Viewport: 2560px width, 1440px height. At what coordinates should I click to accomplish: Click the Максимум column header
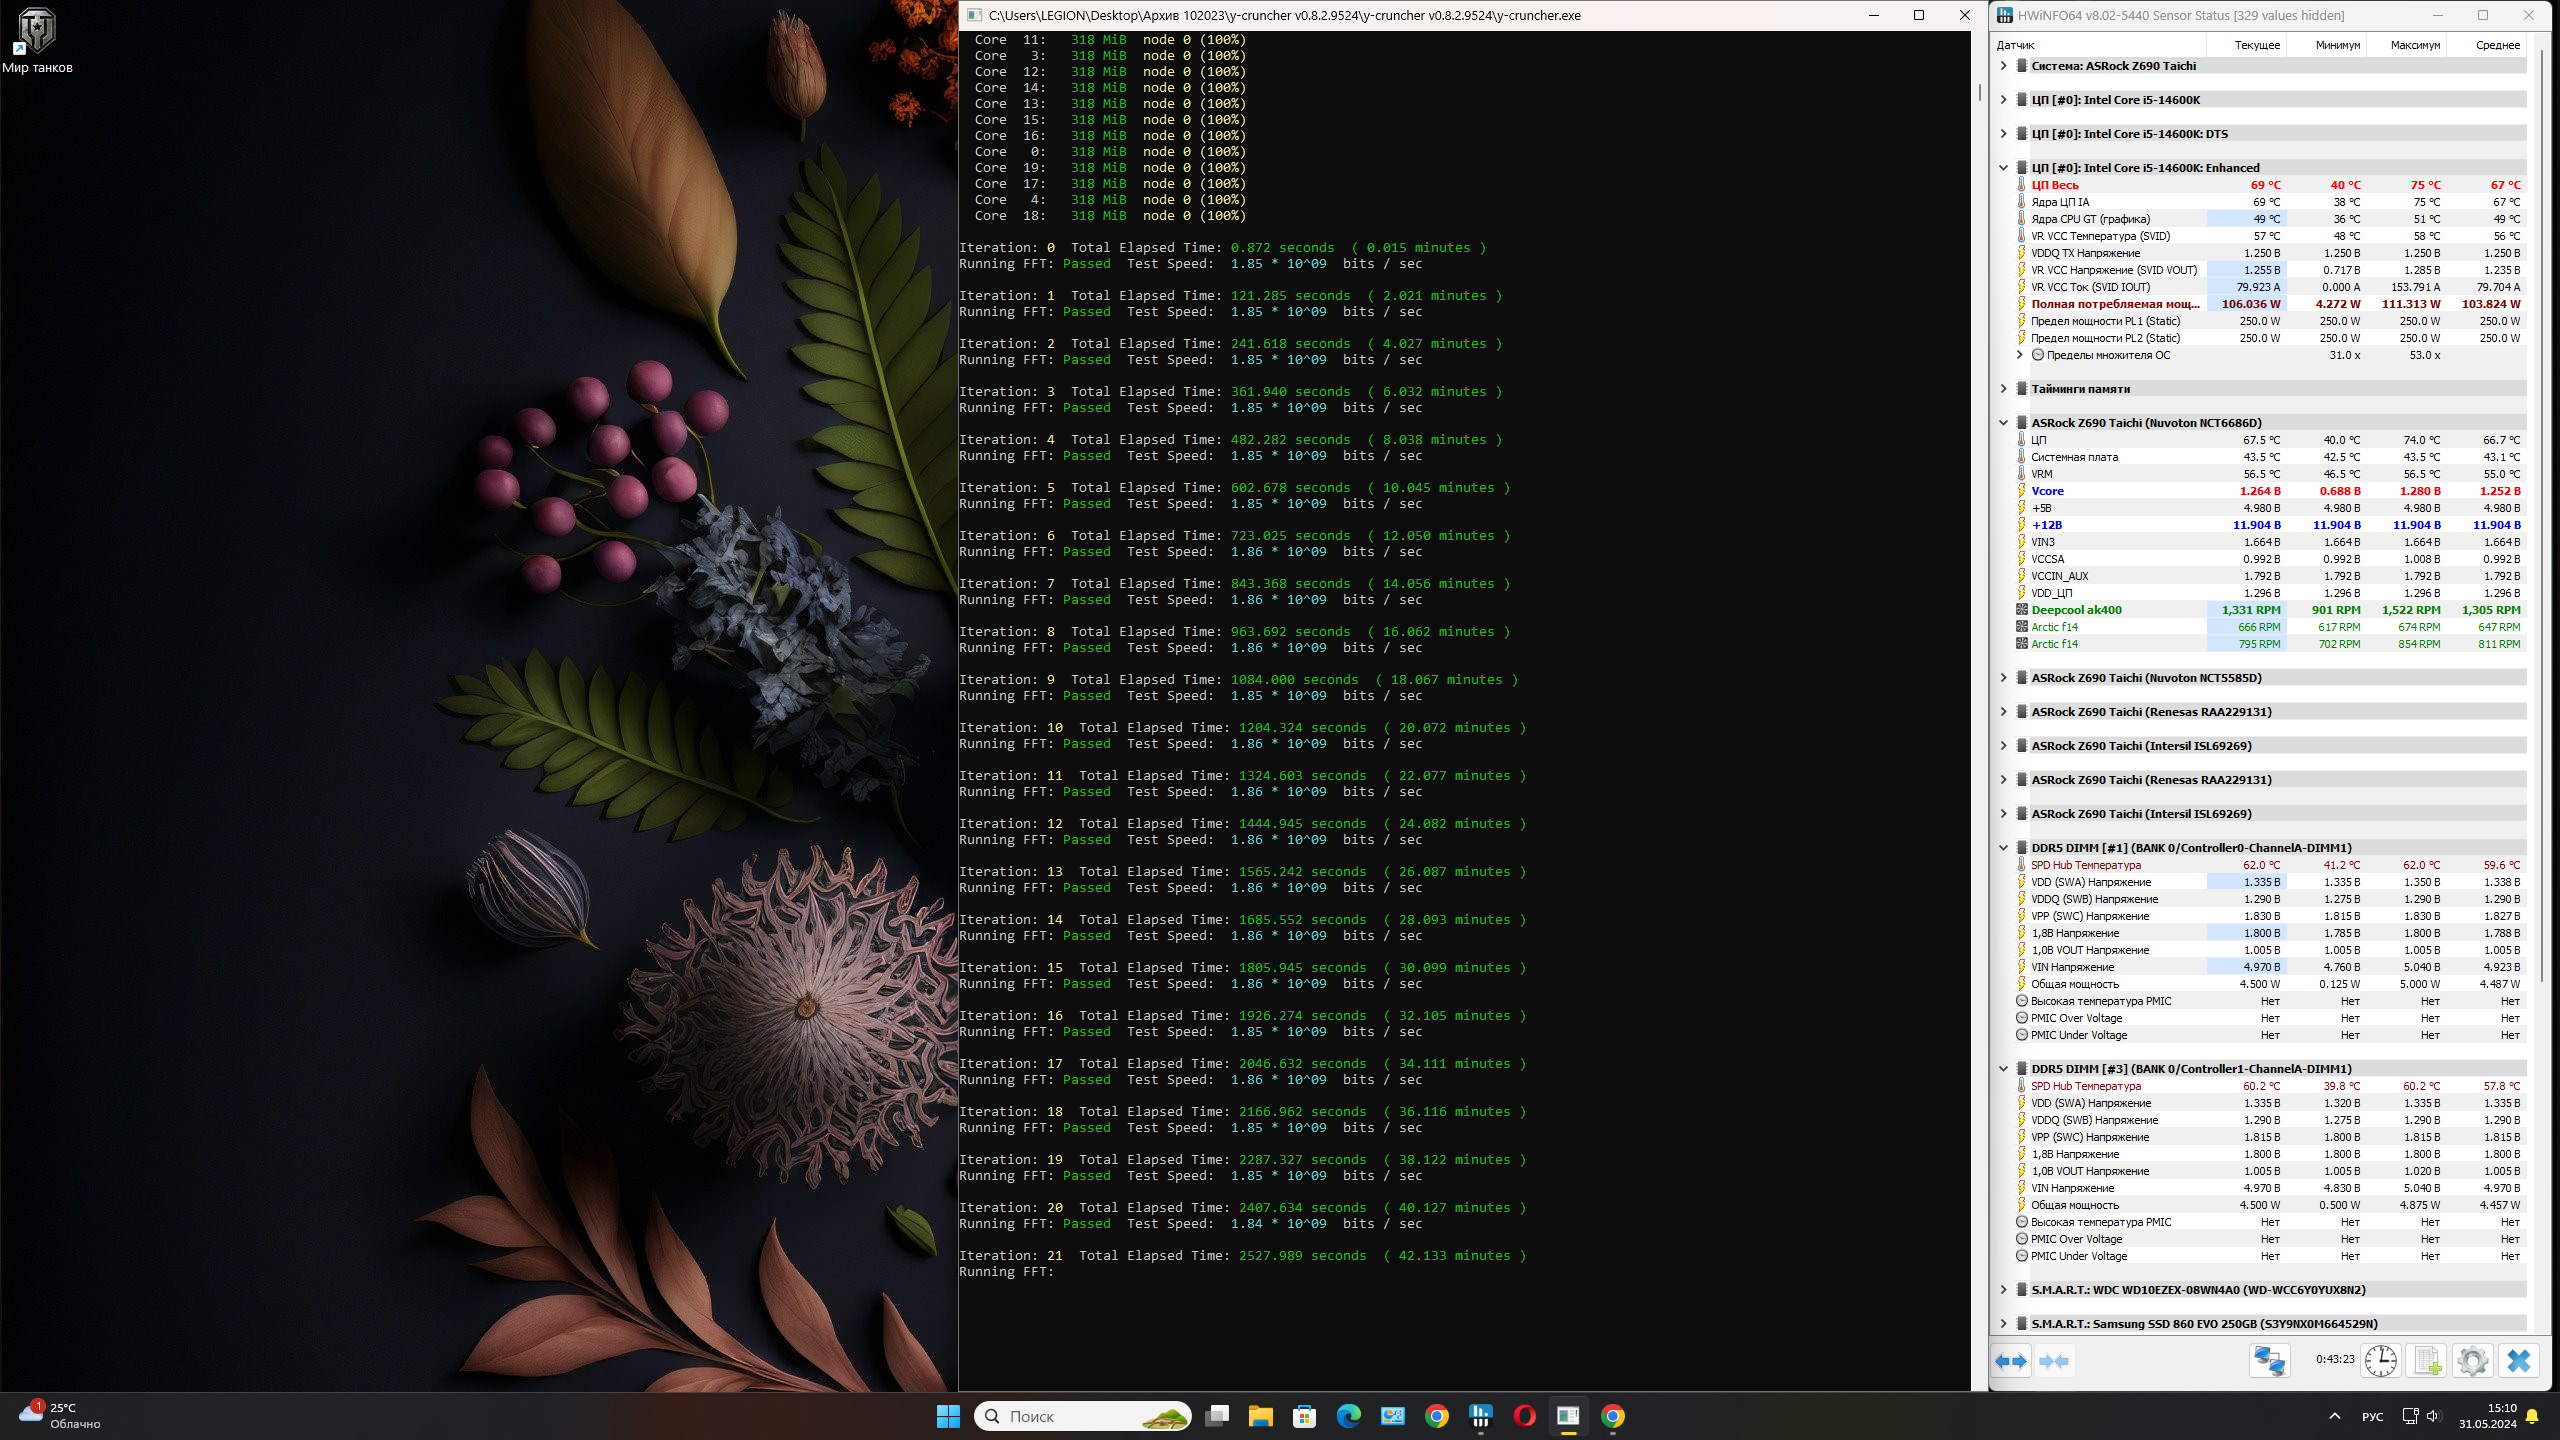pos(2414,45)
